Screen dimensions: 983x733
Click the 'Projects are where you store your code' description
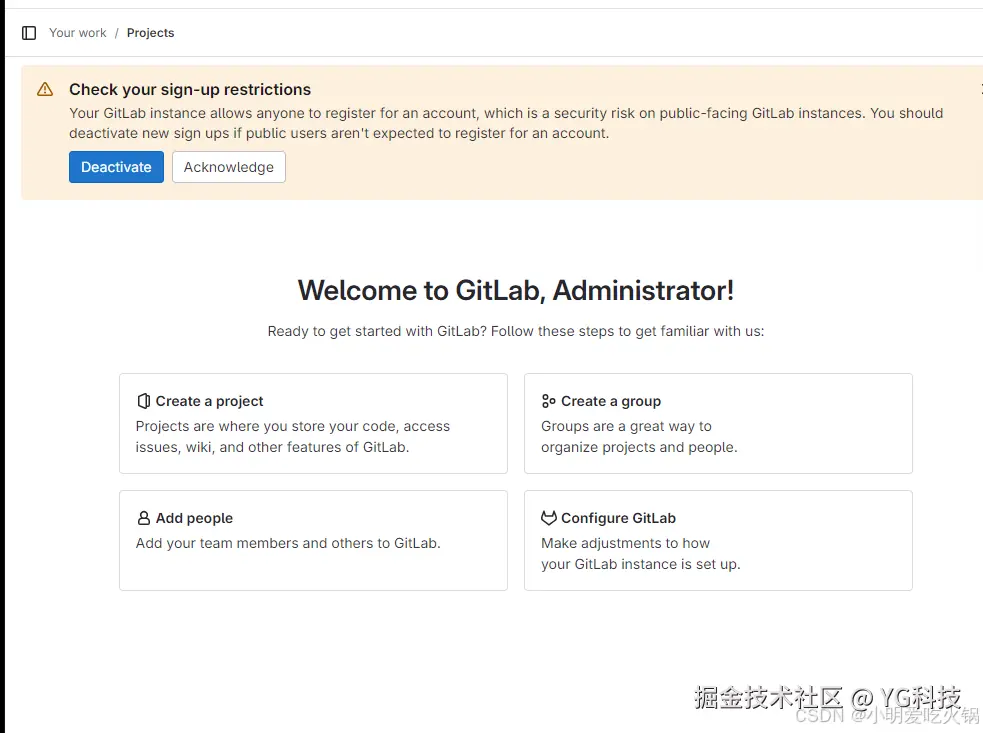coord(293,436)
